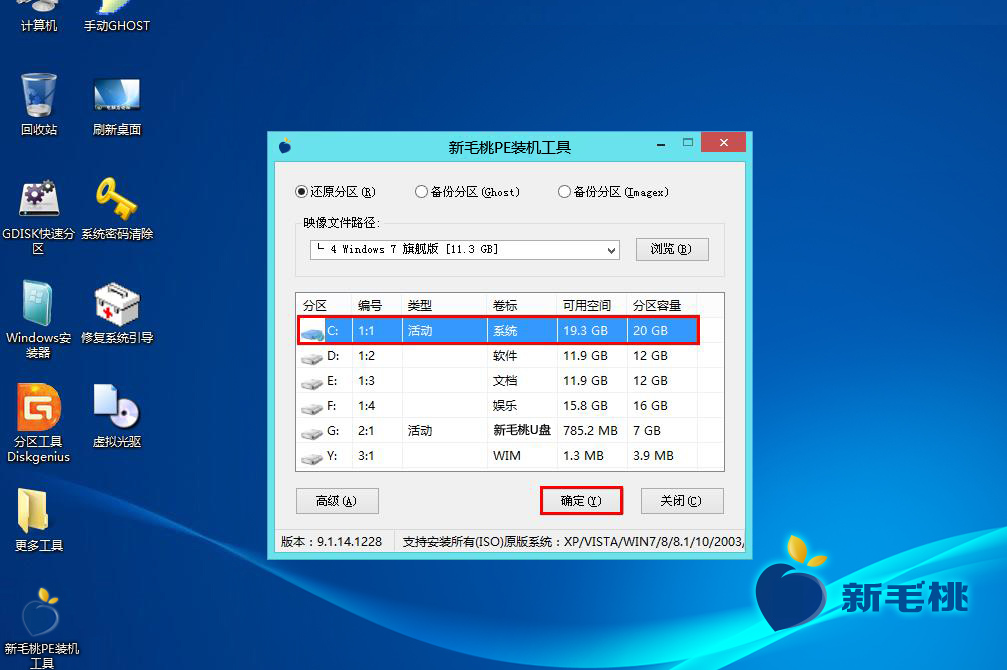Open the Windows安装器 desktop icon
The height and width of the screenshot is (670, 1007).
pyautogui.click(x=39, y=320)
